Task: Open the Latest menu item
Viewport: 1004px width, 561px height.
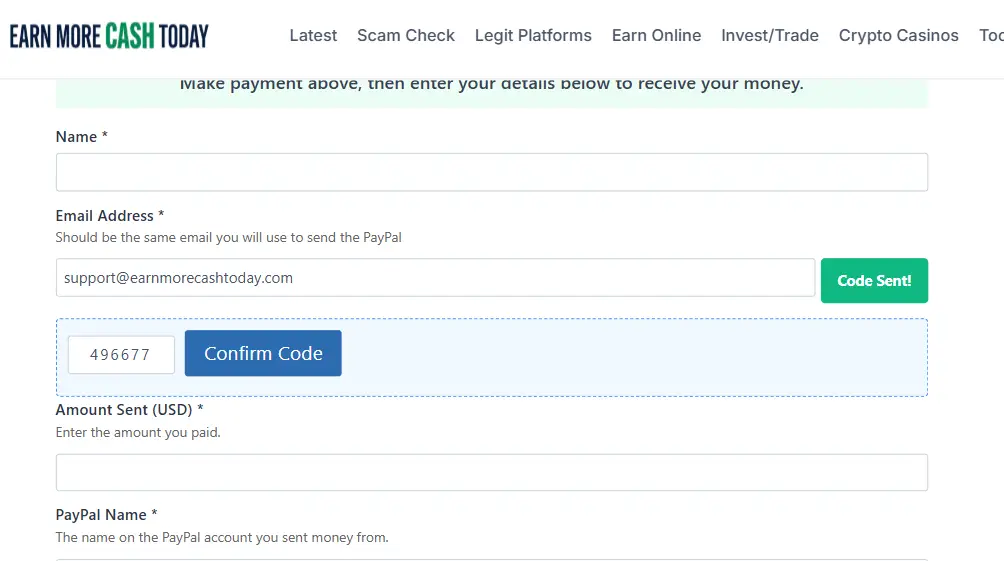Action: click(x=313, y=36)
